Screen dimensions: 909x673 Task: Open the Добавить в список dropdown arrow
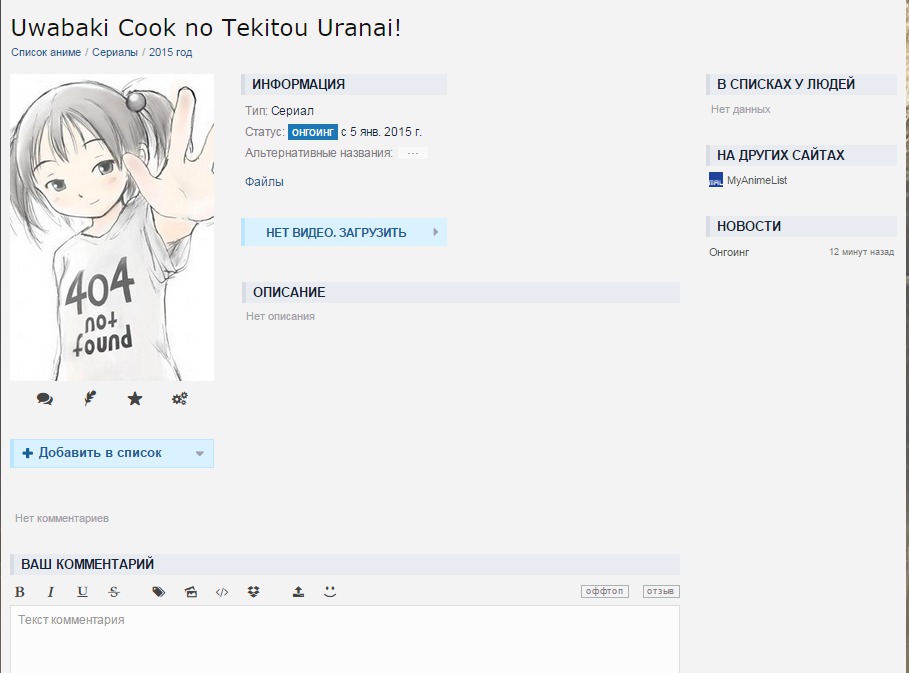click(199, 454)
